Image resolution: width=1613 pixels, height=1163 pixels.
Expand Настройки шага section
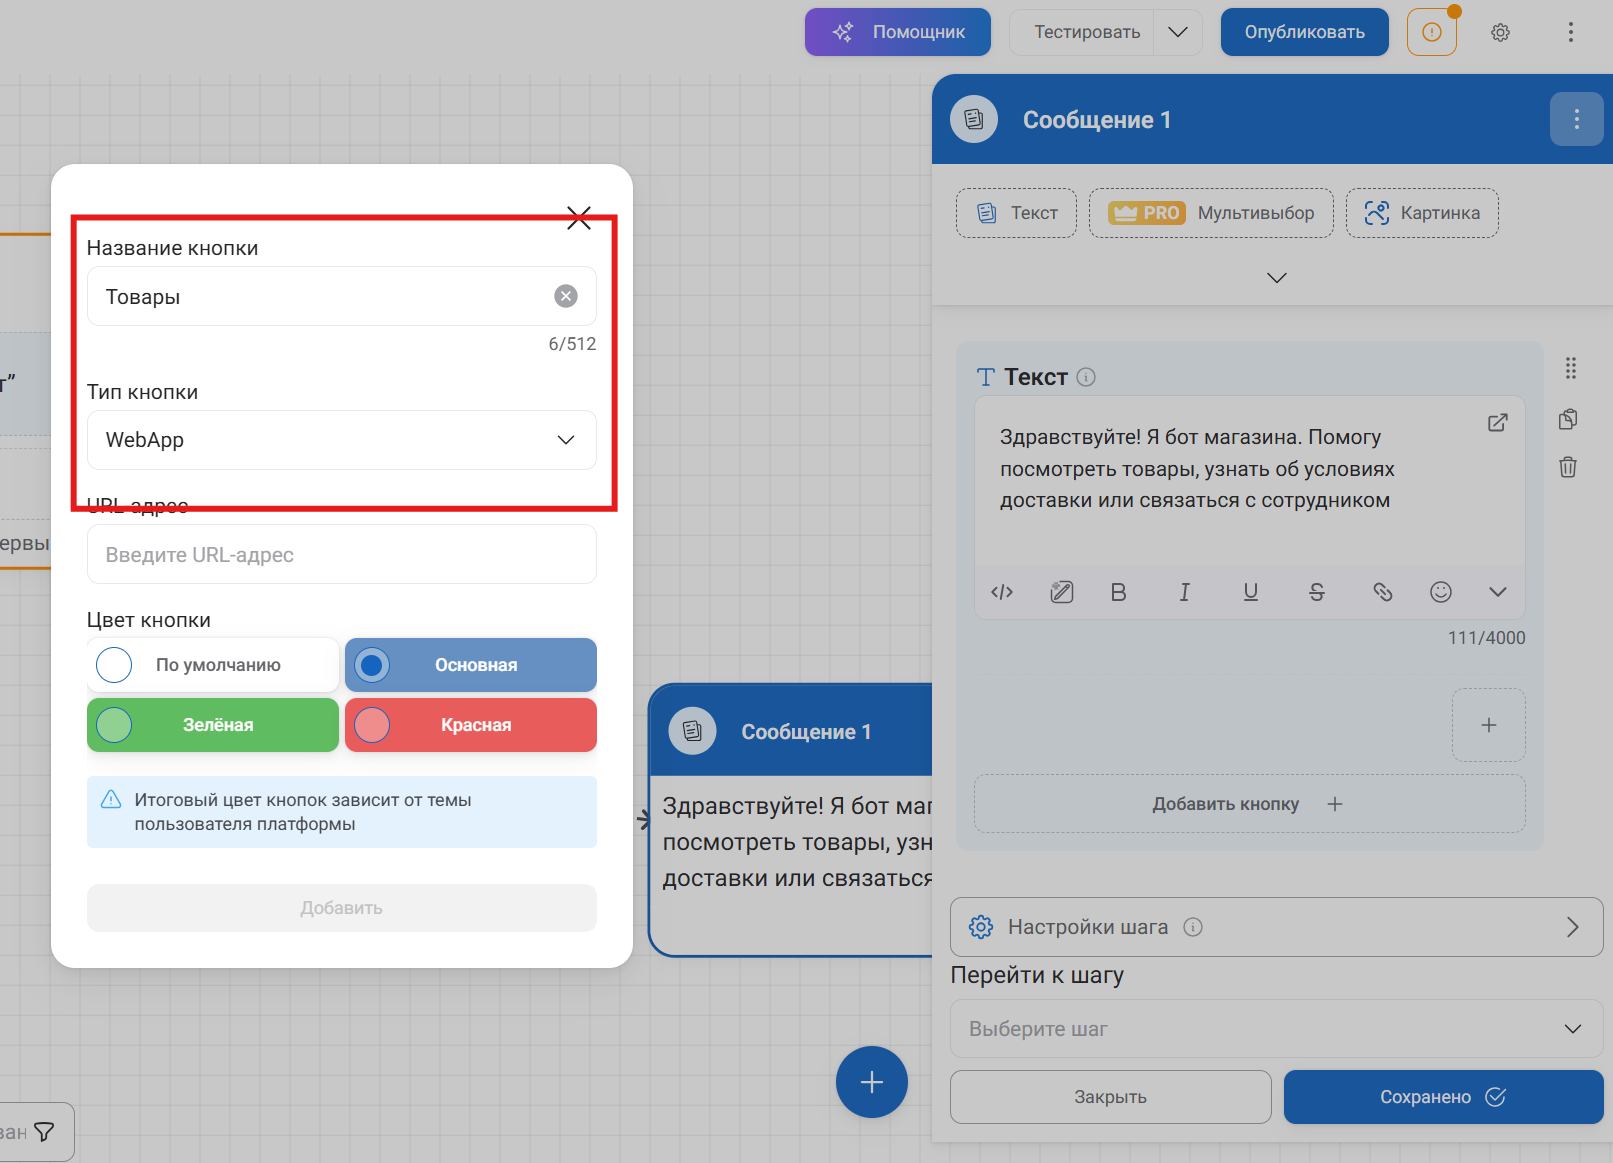pyautogui.click(x=1276, y=927)
